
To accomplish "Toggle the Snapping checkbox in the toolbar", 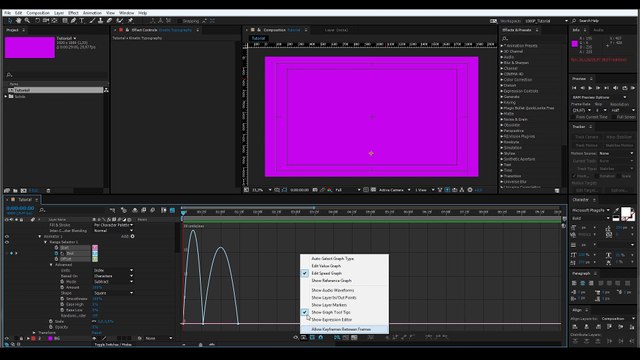I will click(180, 21).
